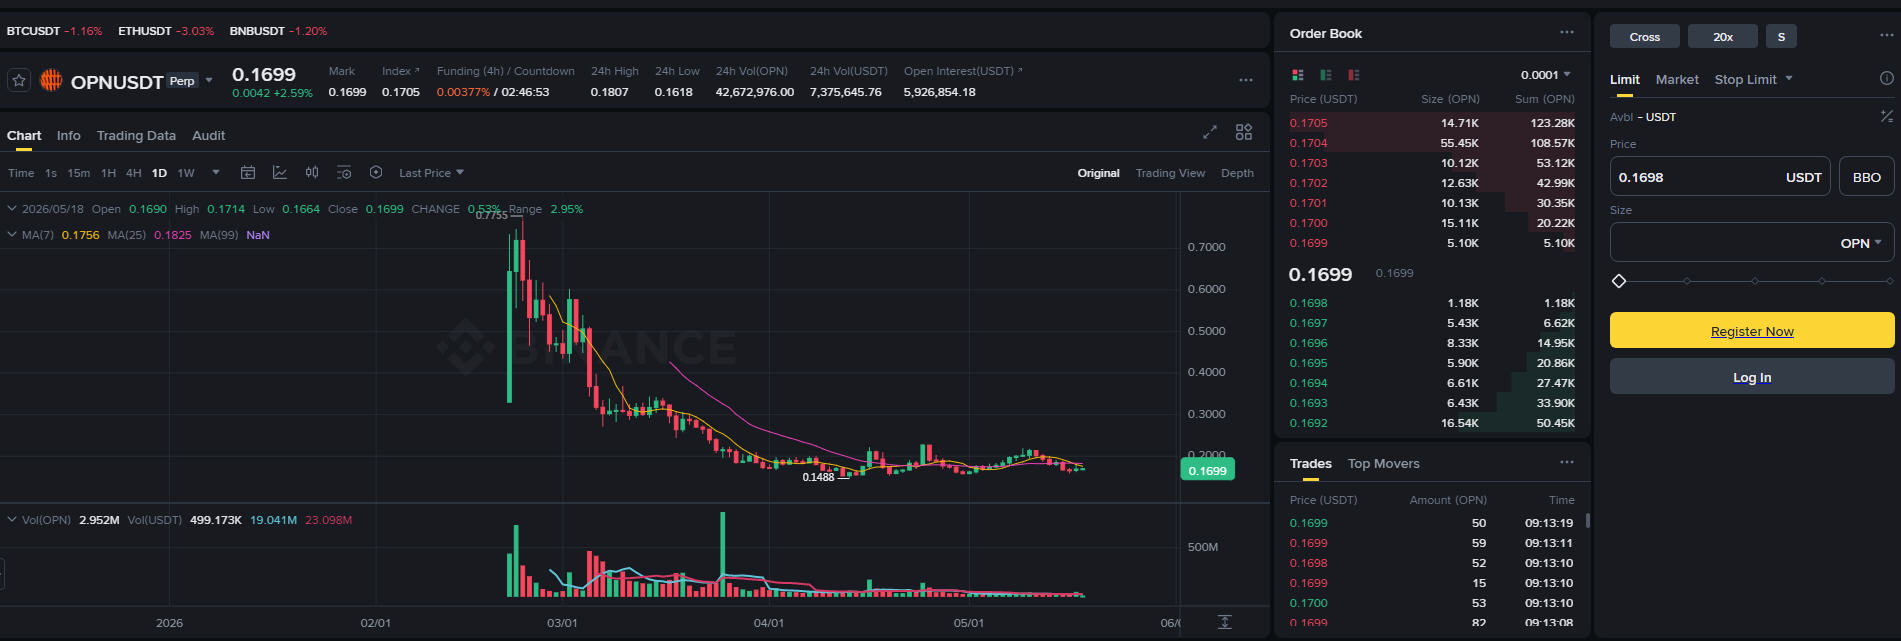
Task: Open candlestick chart style icon
Action: (x=312, y=173)
